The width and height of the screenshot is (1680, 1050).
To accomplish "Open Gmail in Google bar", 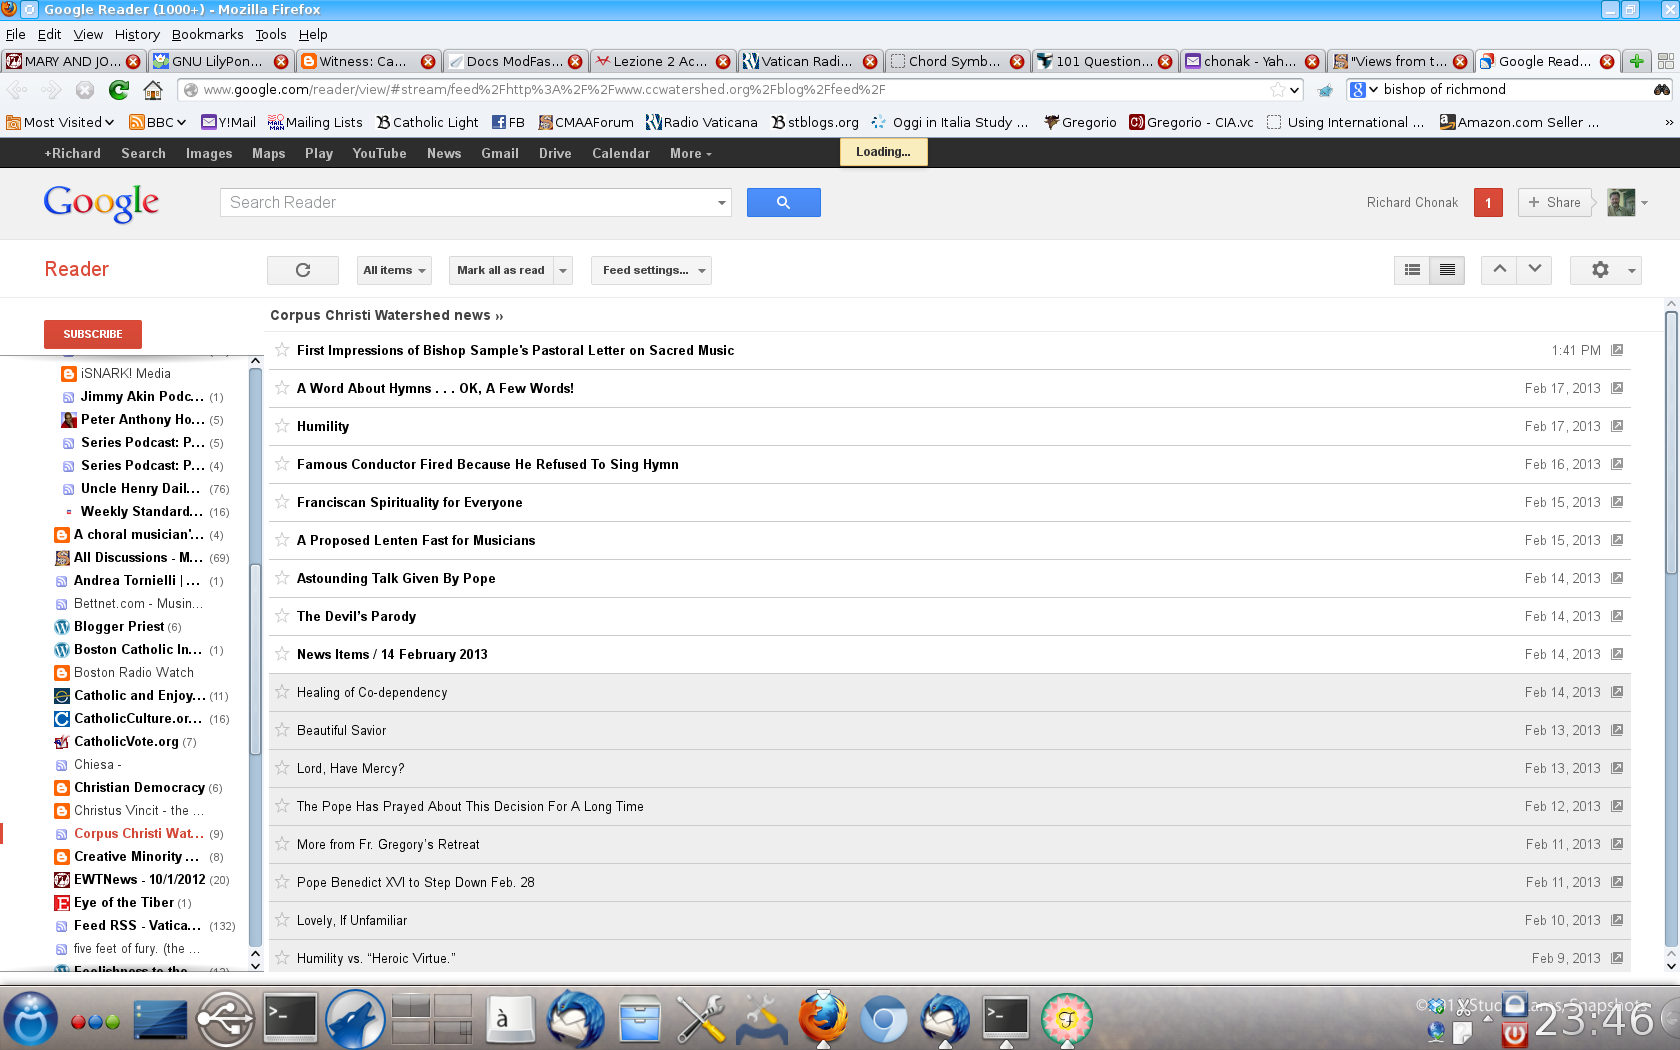I will coord(499,153).
